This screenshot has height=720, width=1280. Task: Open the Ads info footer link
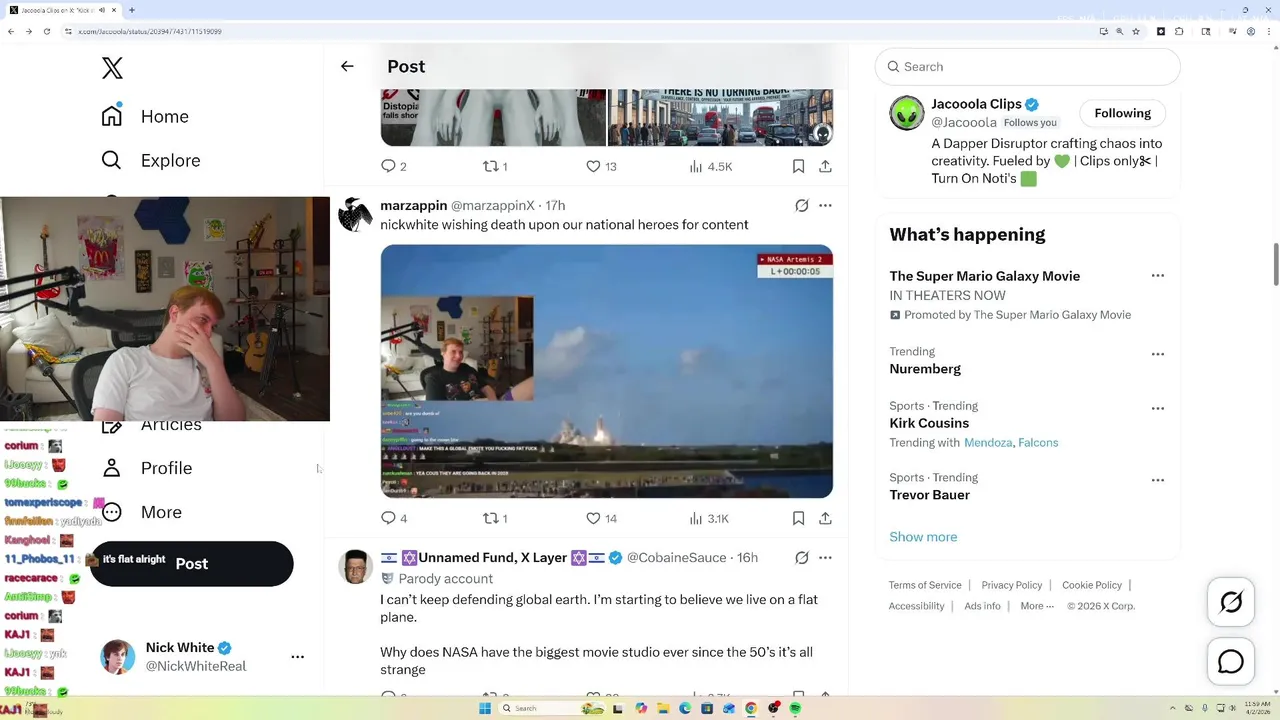(982, 606)
